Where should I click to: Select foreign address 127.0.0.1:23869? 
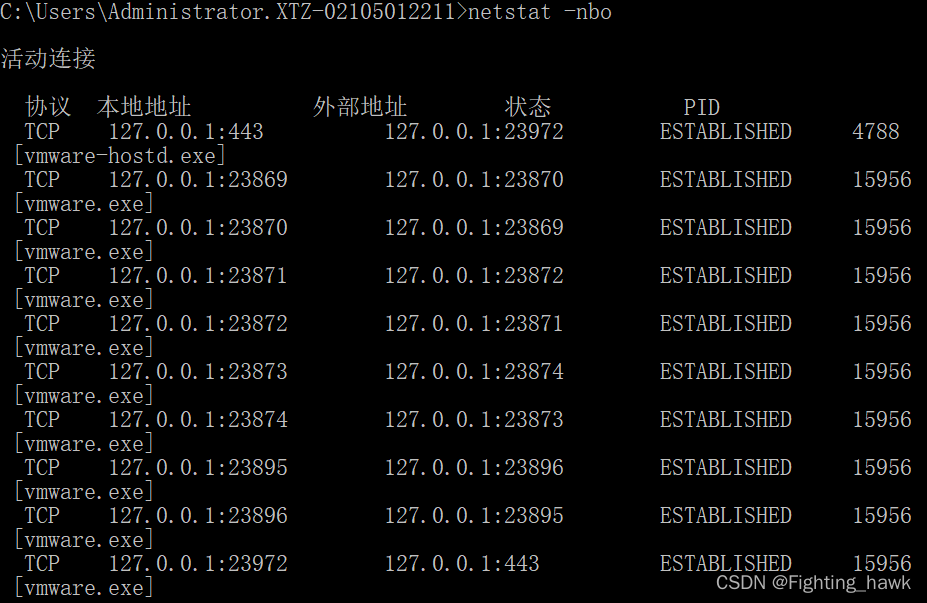pyautogui.click(x=474, y=228)
